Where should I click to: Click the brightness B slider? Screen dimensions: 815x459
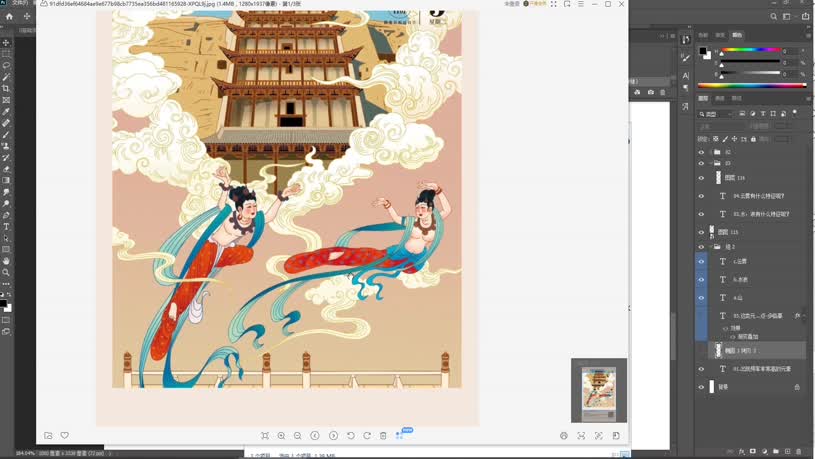point(750,74)
